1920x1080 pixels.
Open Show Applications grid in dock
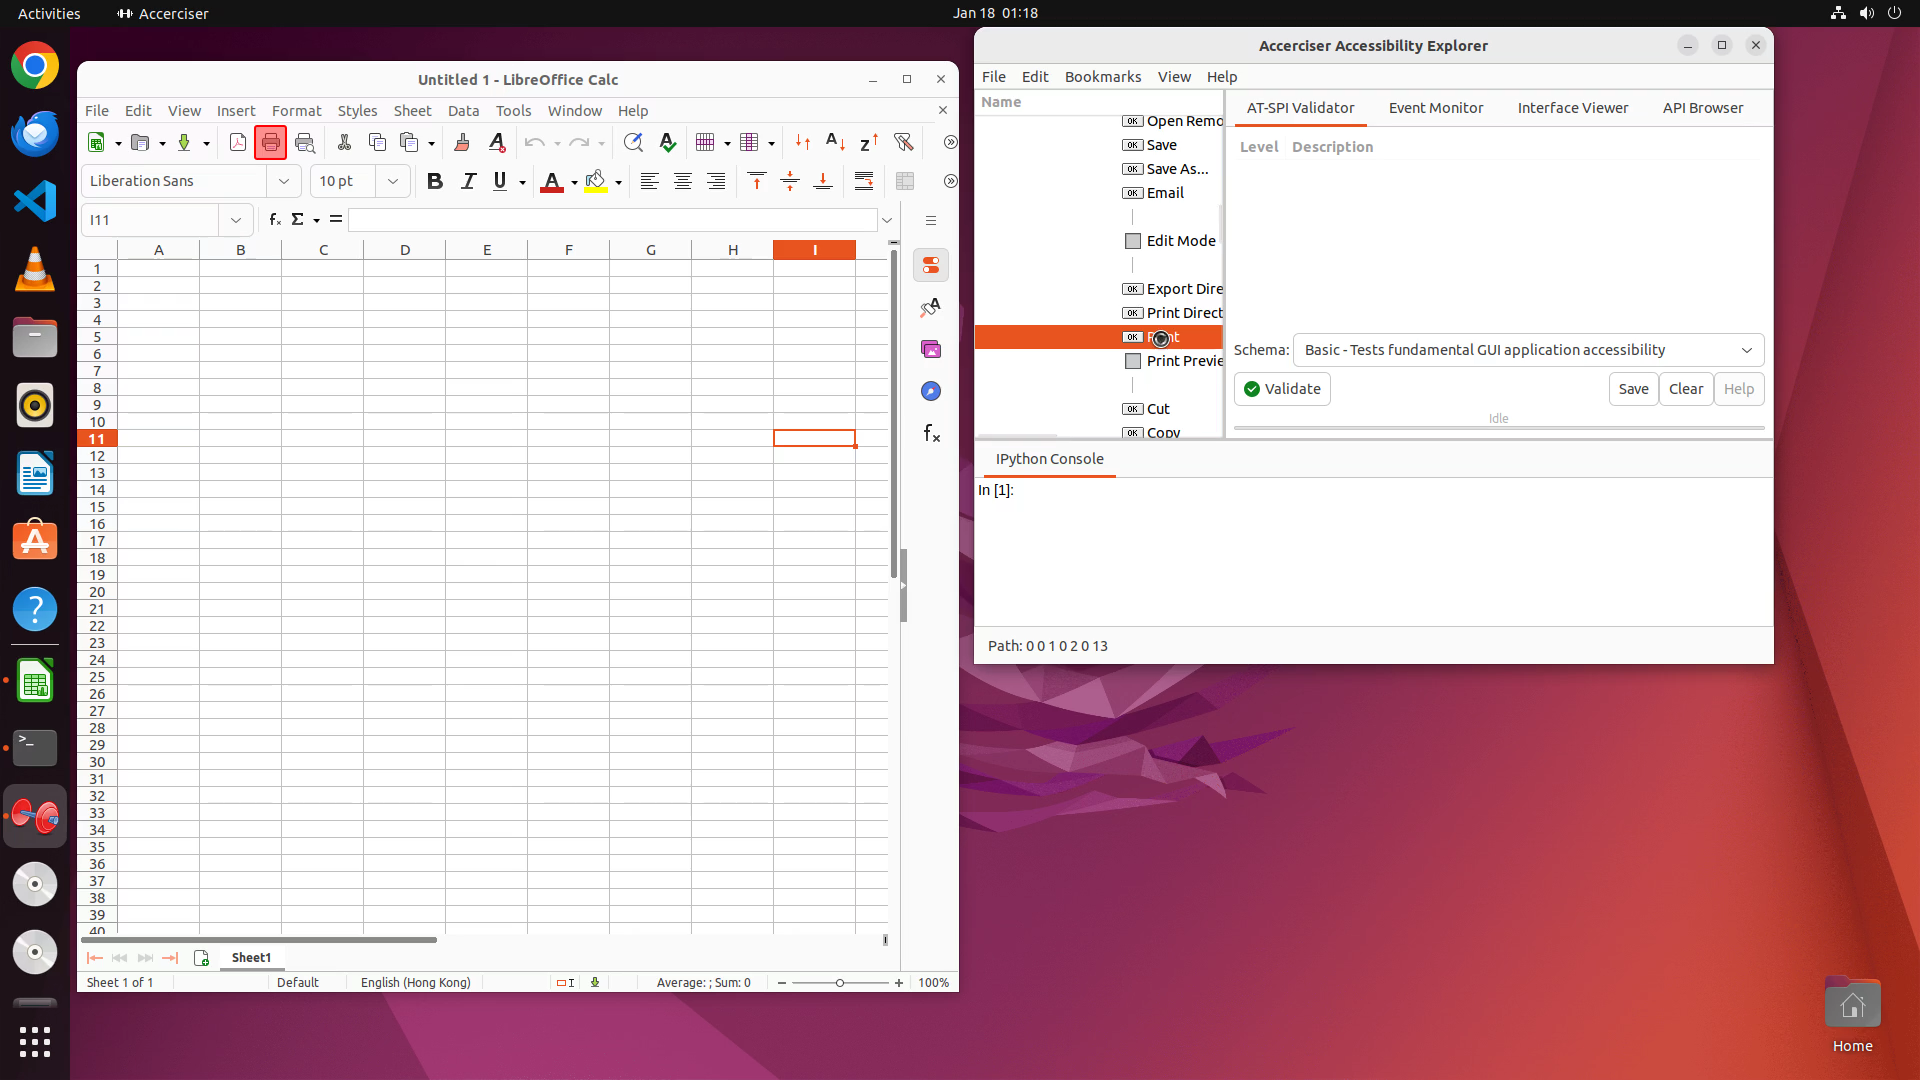click(35, 1042)
